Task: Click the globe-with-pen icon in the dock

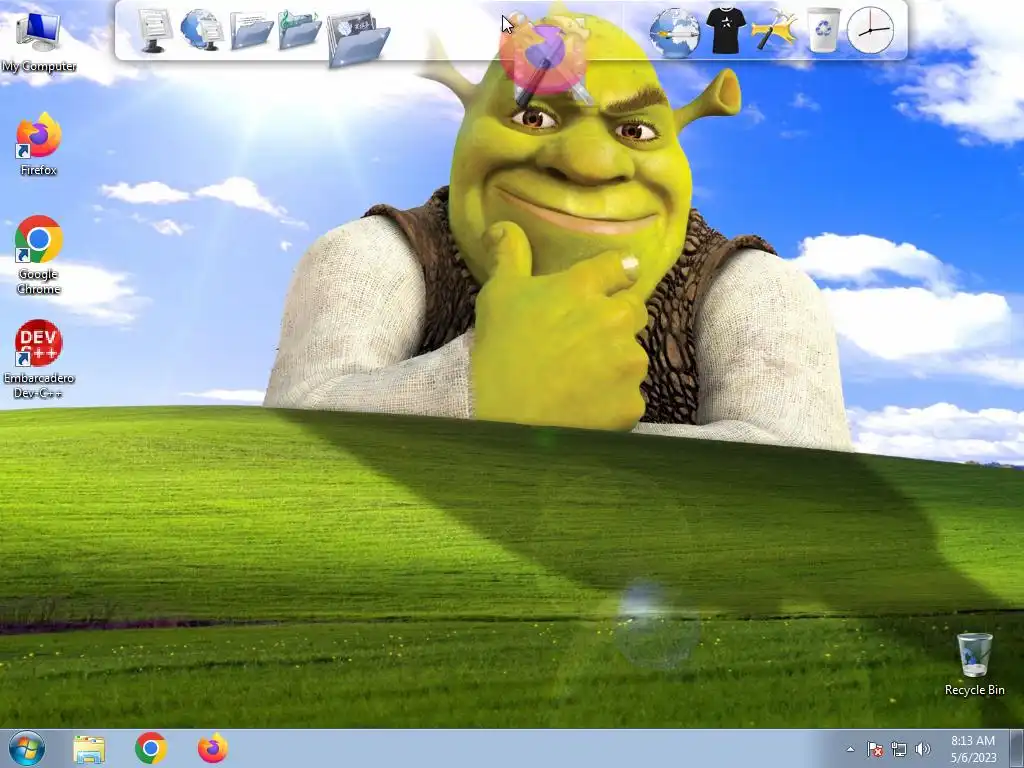Action: click(x=675, y=32)
